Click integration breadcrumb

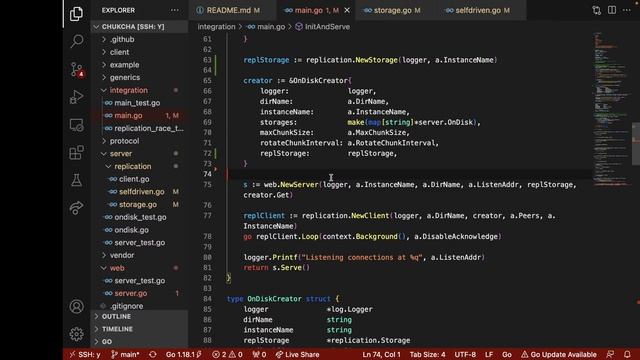[x=216, y=27]
